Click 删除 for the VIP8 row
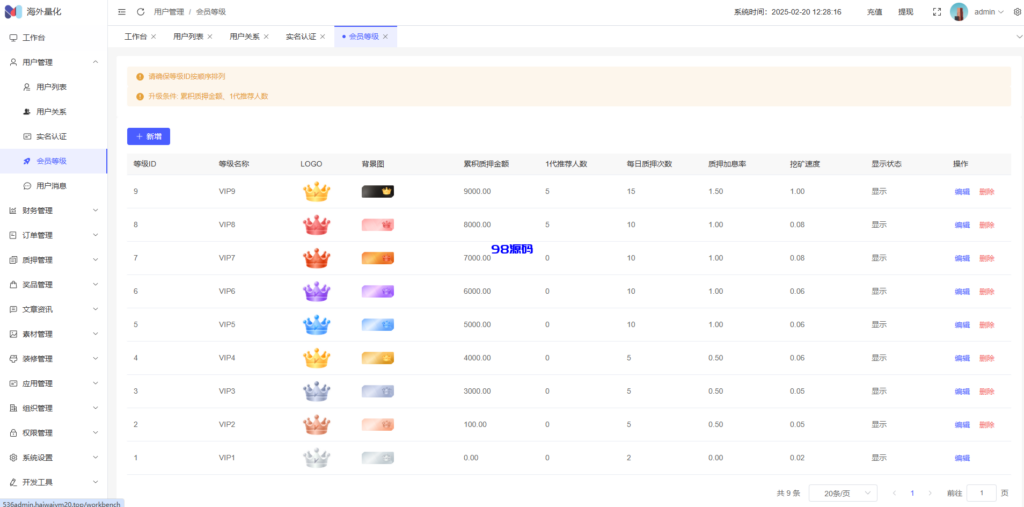 pyautogui.click(x=987, y=225)
